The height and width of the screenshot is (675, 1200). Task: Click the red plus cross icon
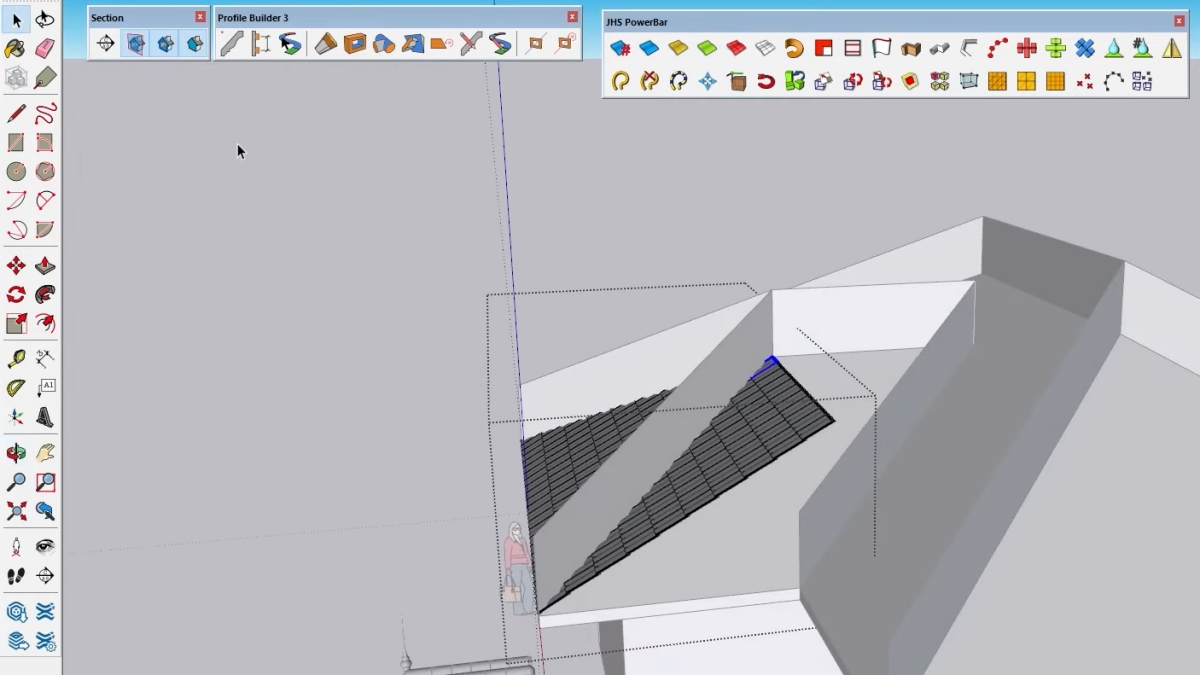coord(1026,48)
